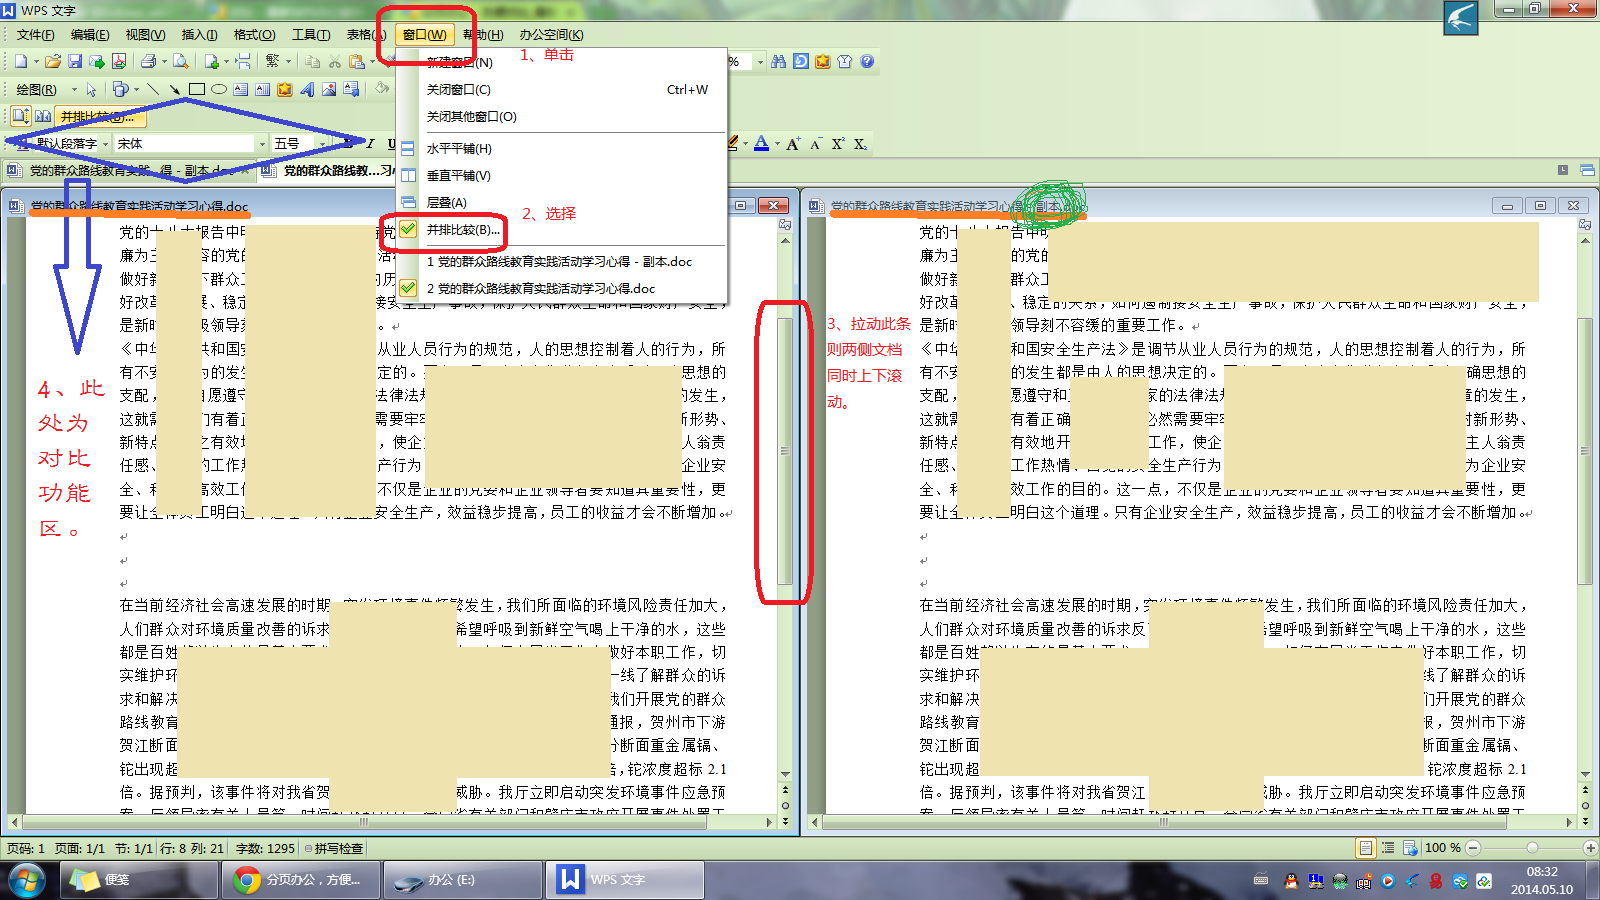Select the Oval drawing shape tool
The height and width of the screenshot is (900, 1600).
pos(219,89)
